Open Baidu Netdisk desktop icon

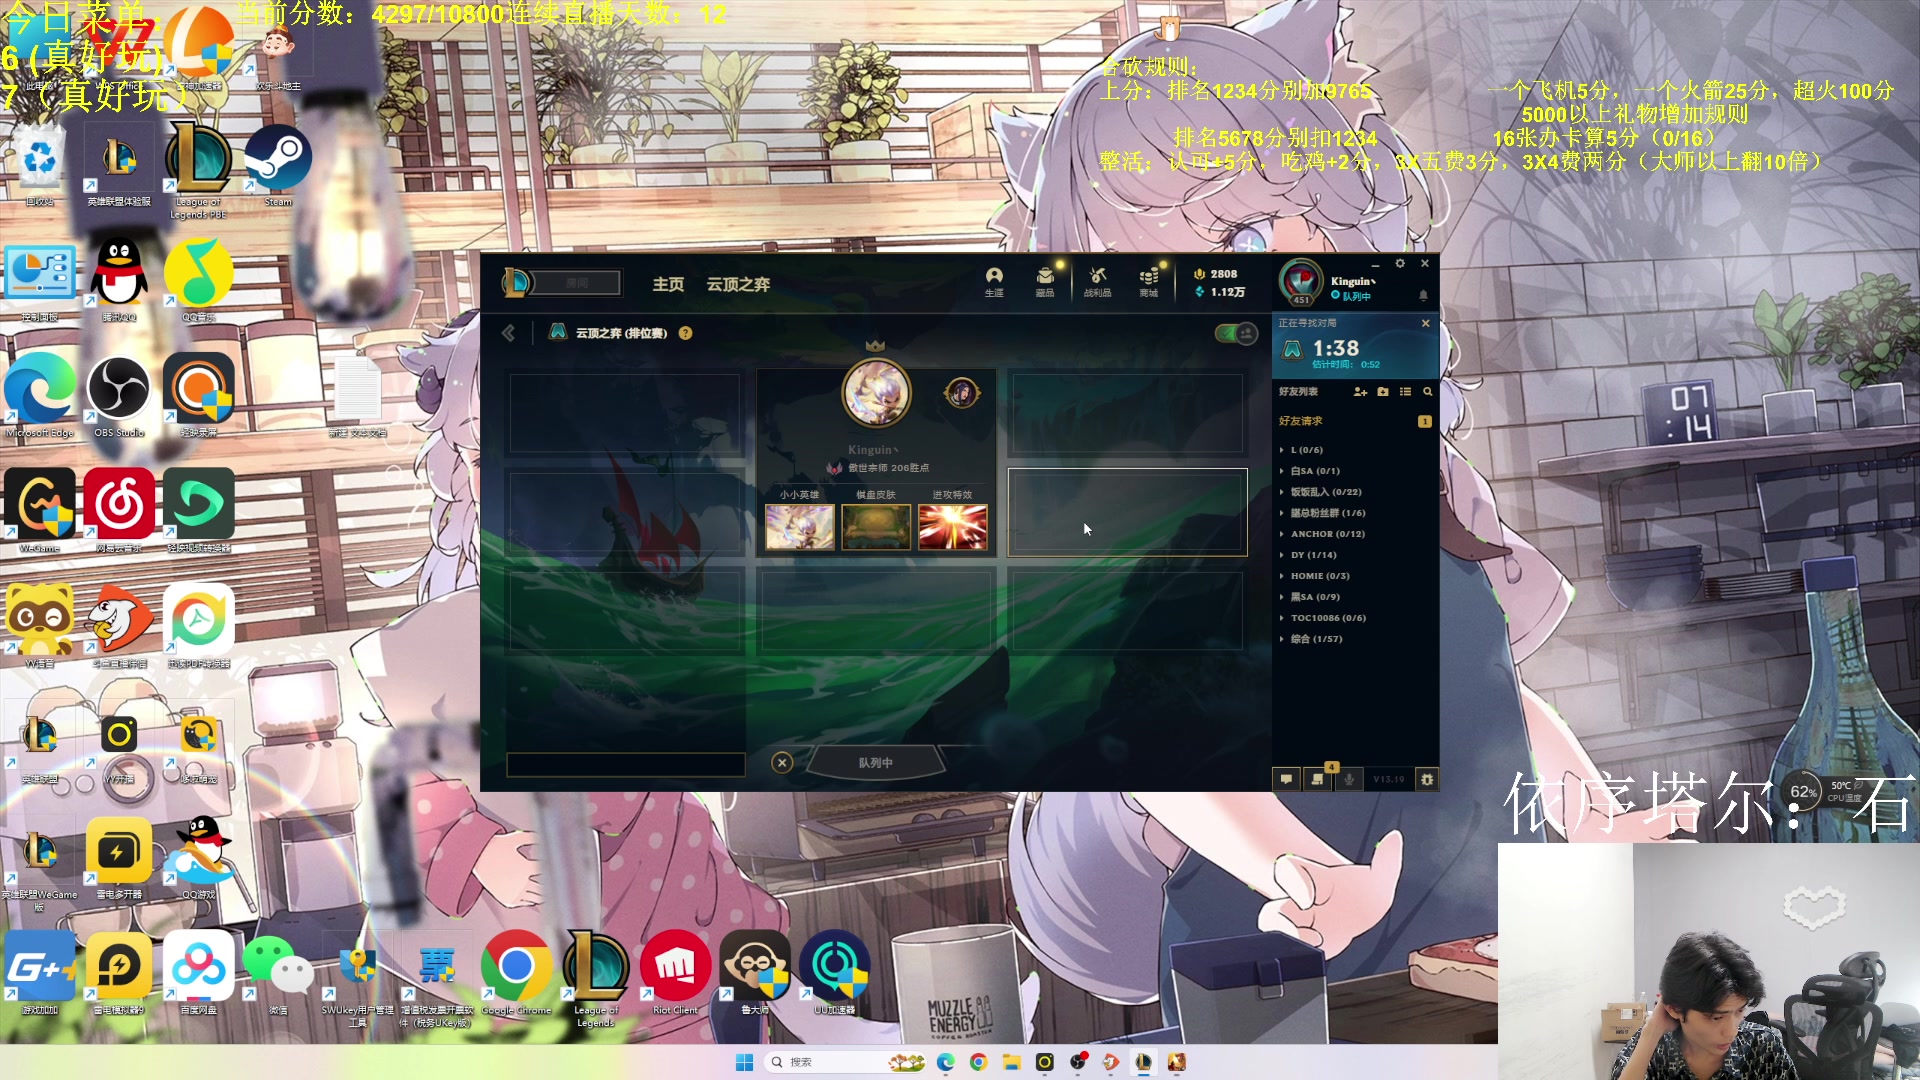pyautogui.click(x=198, y=972)
